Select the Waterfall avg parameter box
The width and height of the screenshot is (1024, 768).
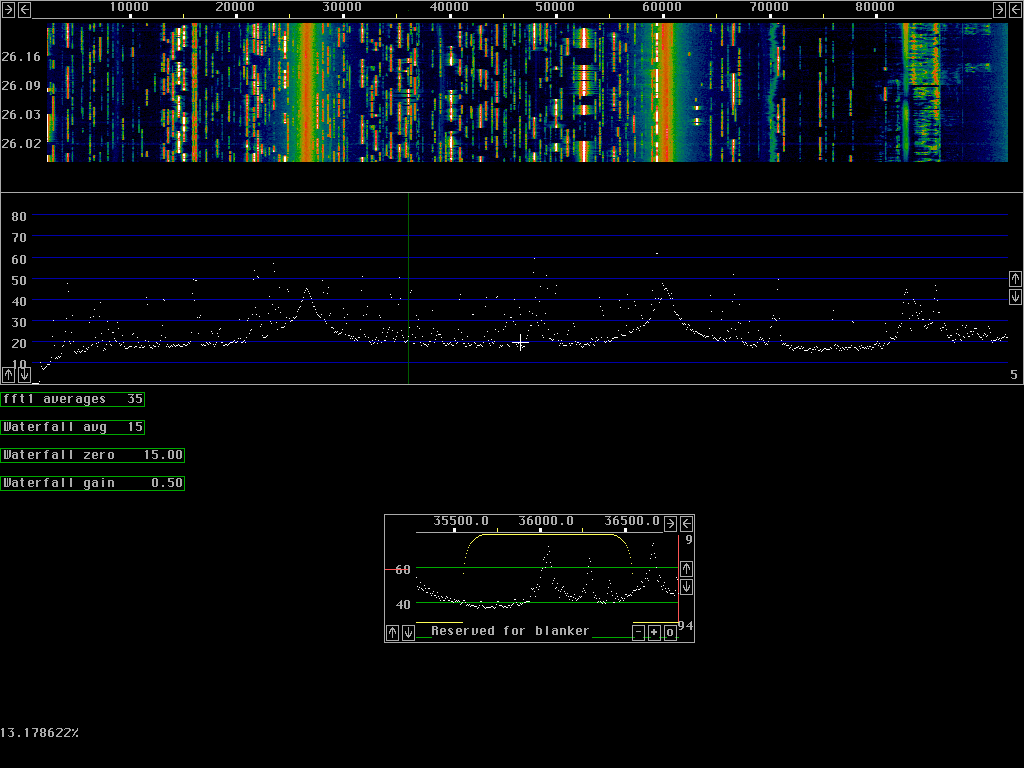(72, 427)
